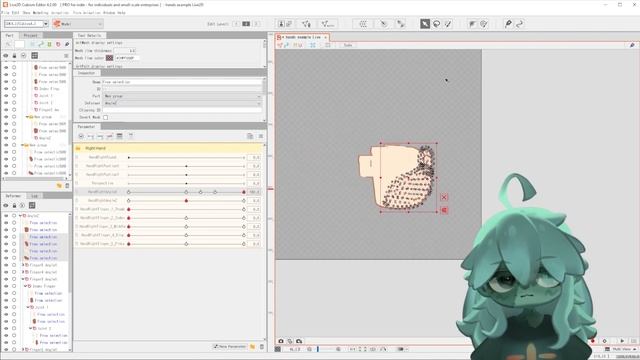Click the Mesh line color swatch
Image resolution: width=640 pixels, height=360 pixels.
coord(109,58)
